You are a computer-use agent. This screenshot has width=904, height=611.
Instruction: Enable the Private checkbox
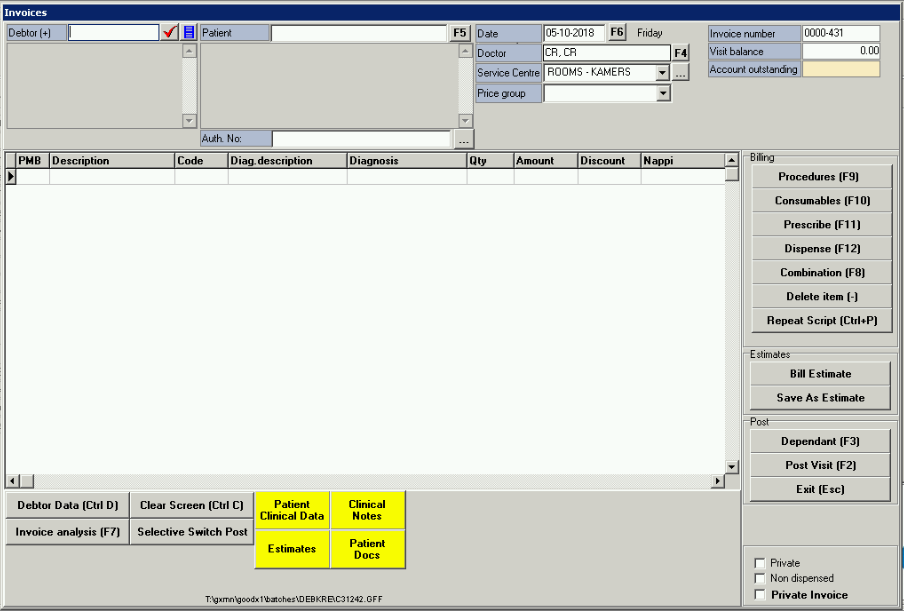pyautogui.click(x=760, y=563)
